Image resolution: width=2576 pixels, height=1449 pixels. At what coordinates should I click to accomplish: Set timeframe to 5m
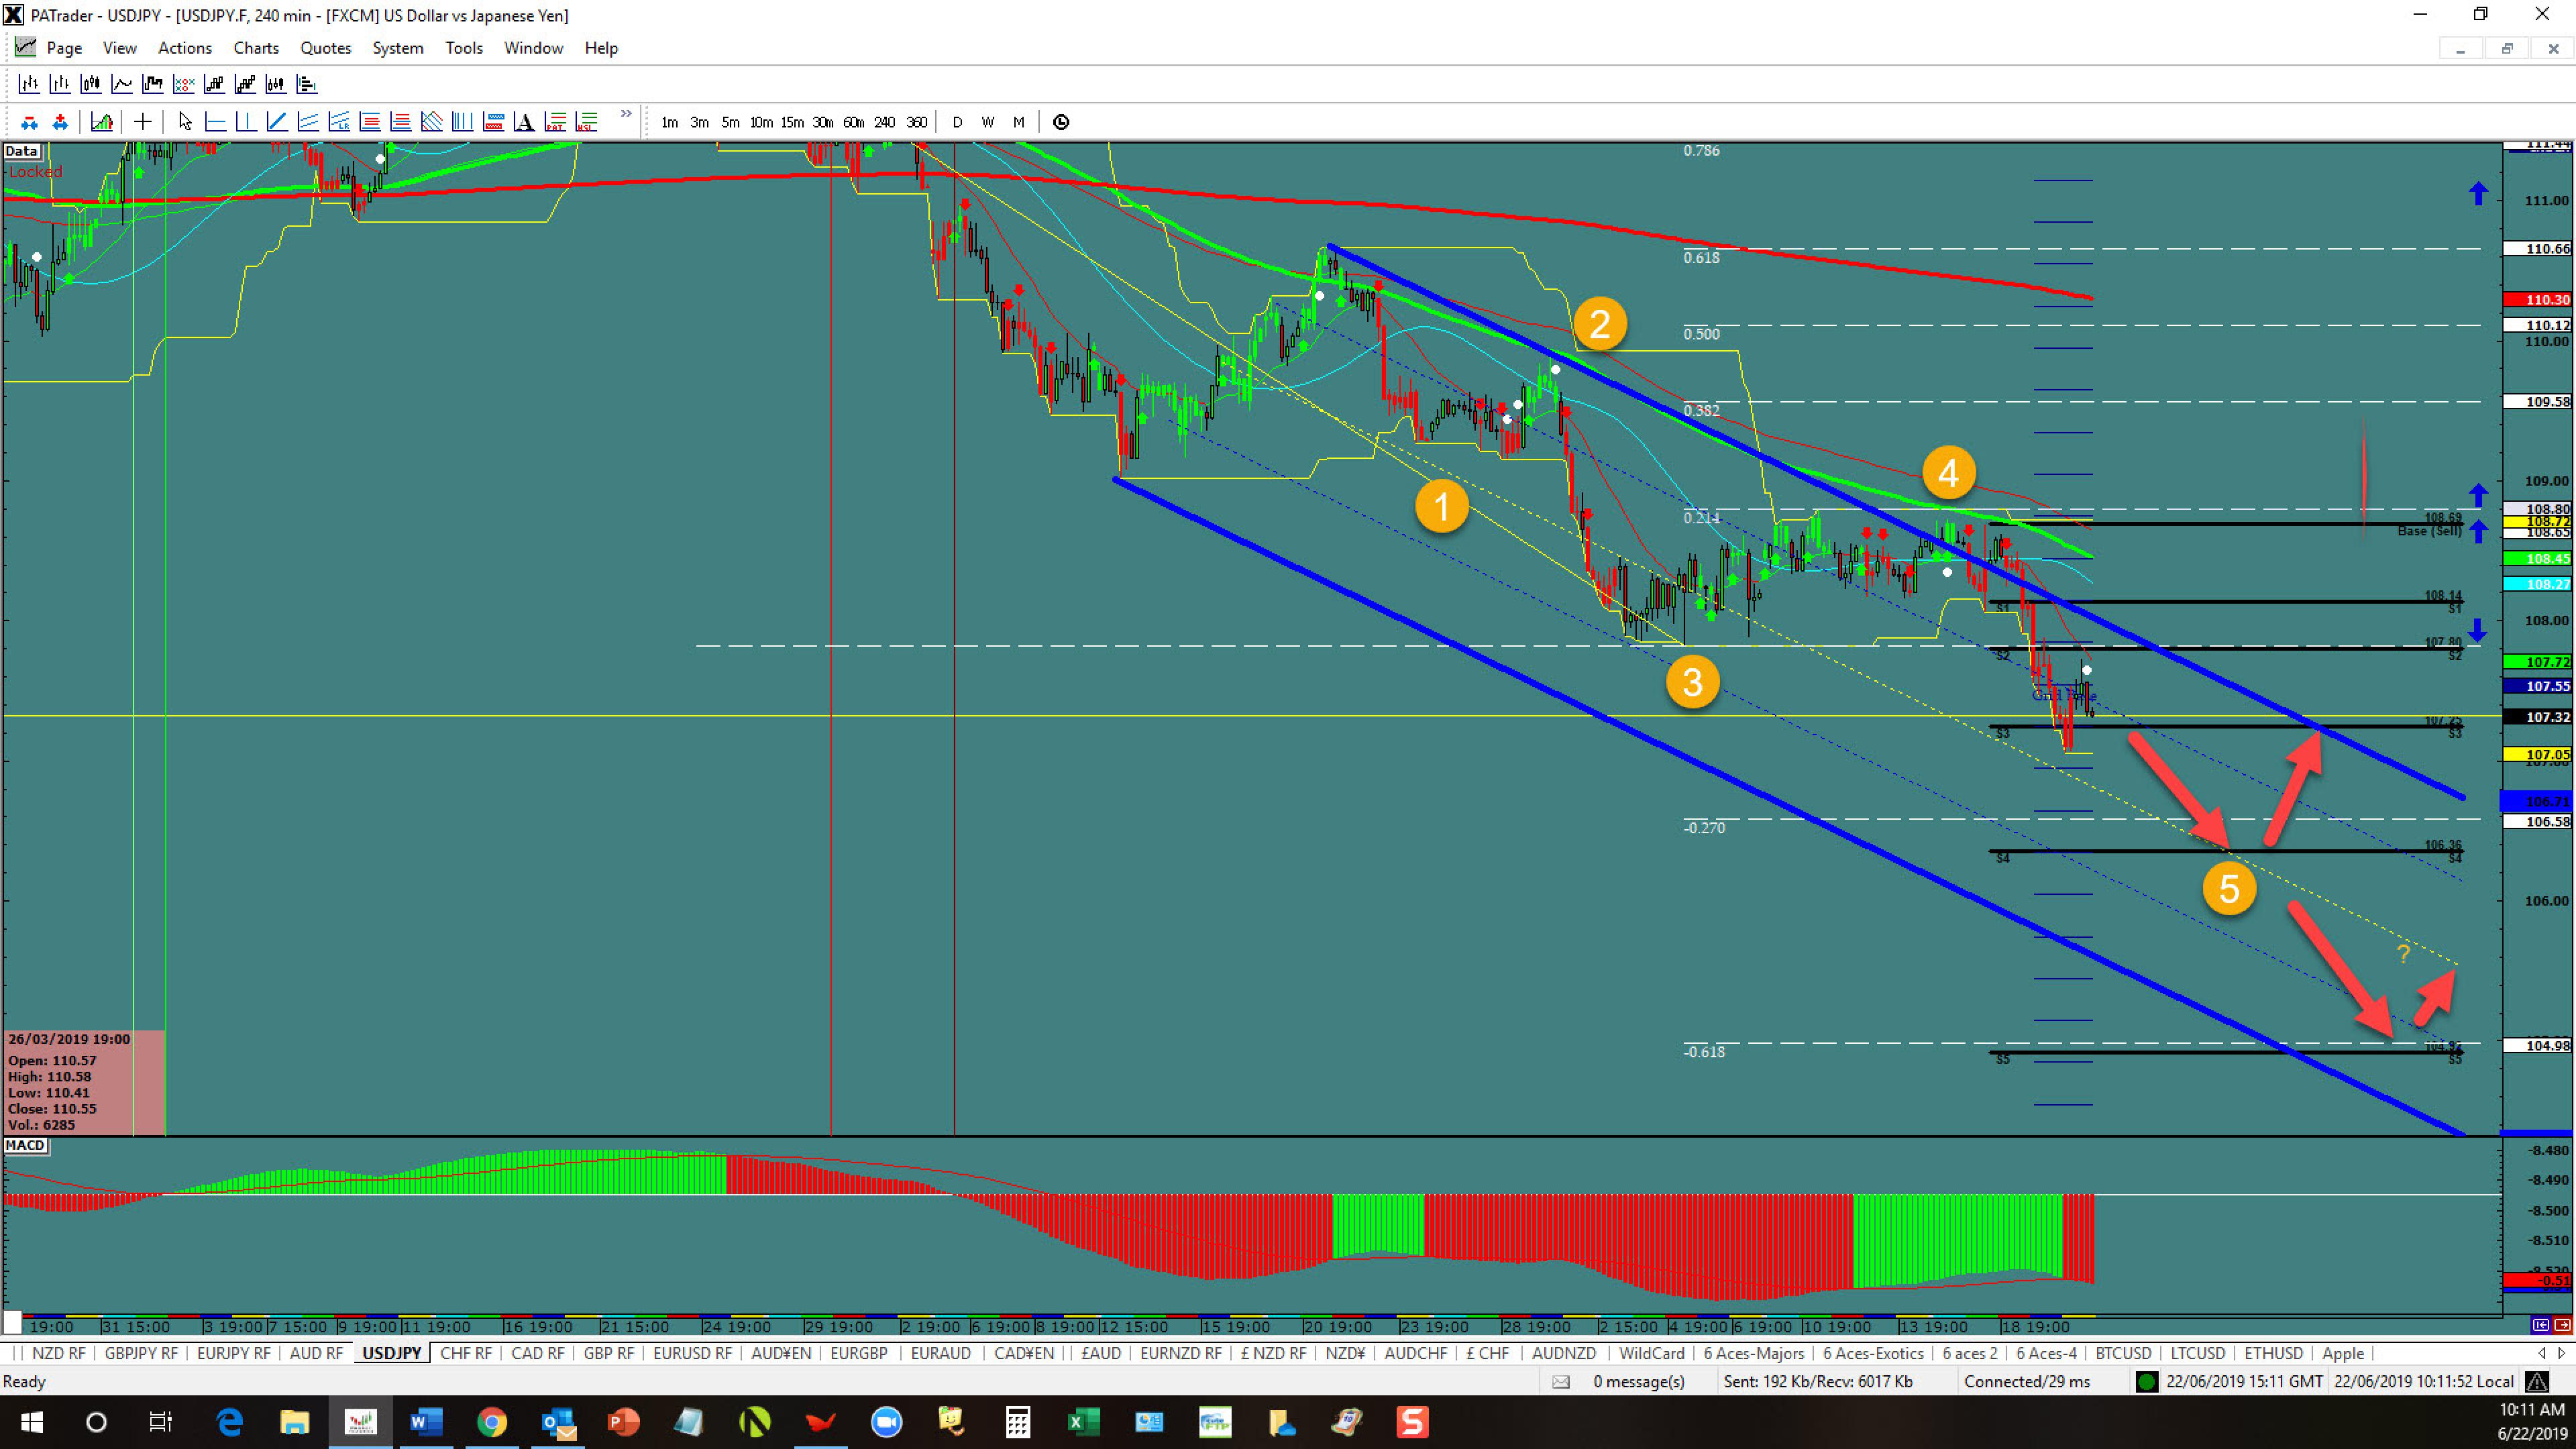click(x=730, y=122)
